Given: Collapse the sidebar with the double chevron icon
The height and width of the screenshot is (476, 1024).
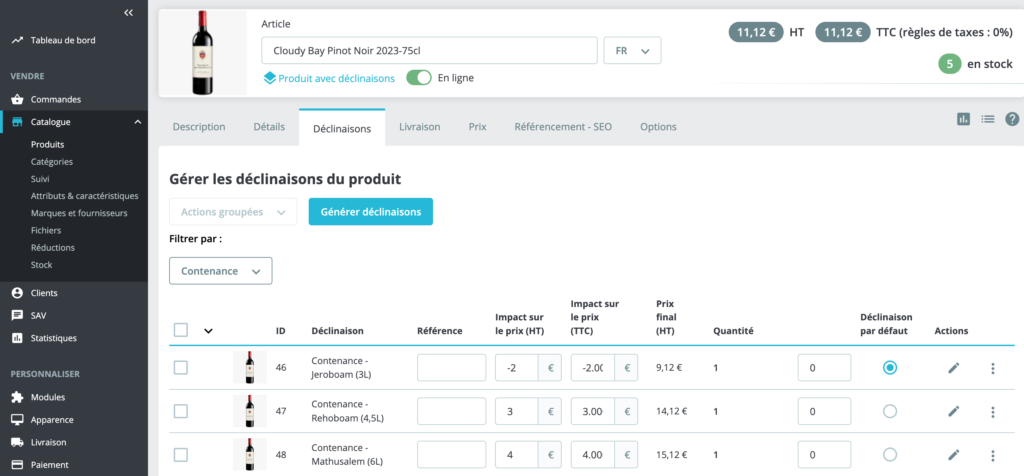Looking at the screenshot, I should click(128, 13).
